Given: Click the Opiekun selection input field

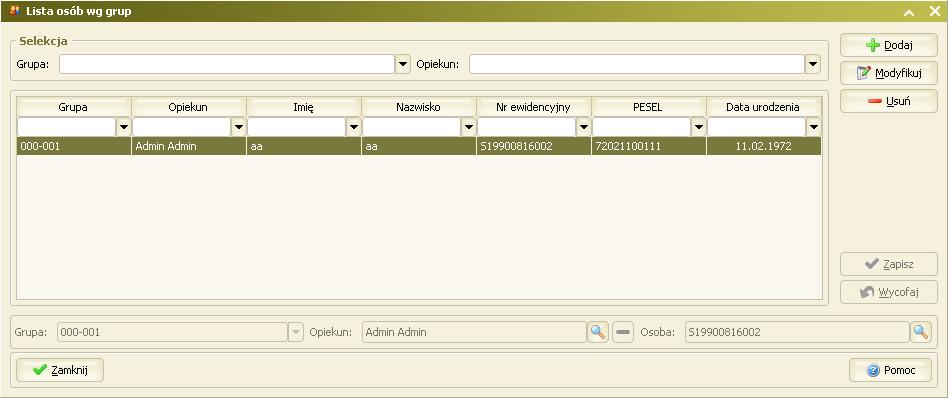Looking at the screenshot, I should pos(637,64).
